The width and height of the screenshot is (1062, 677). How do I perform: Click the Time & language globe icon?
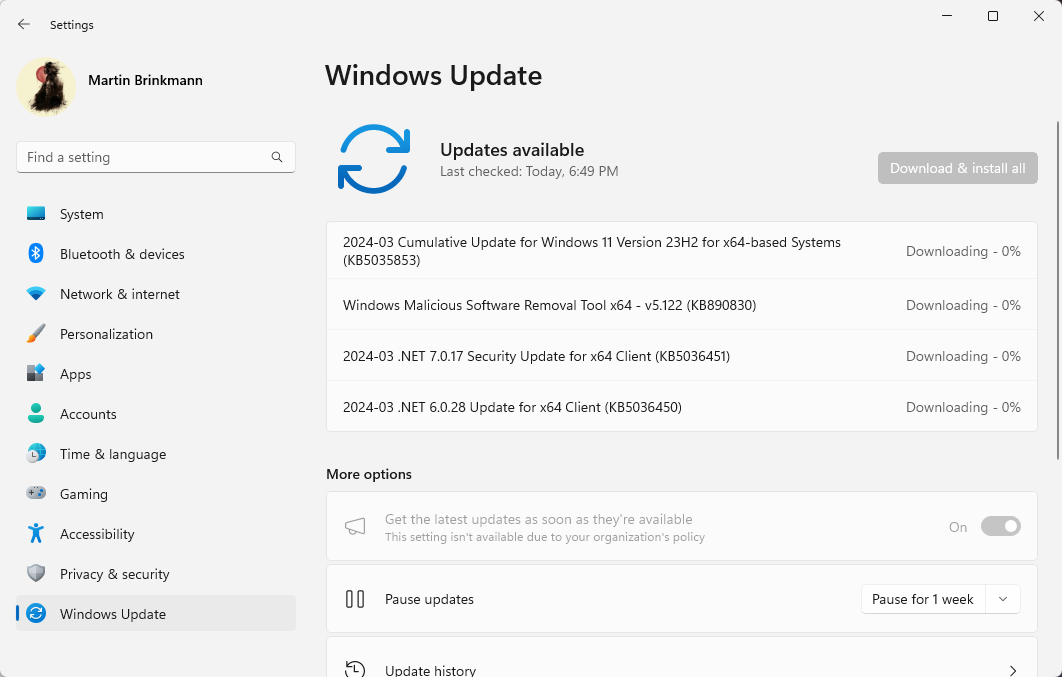tap(36, 454)
